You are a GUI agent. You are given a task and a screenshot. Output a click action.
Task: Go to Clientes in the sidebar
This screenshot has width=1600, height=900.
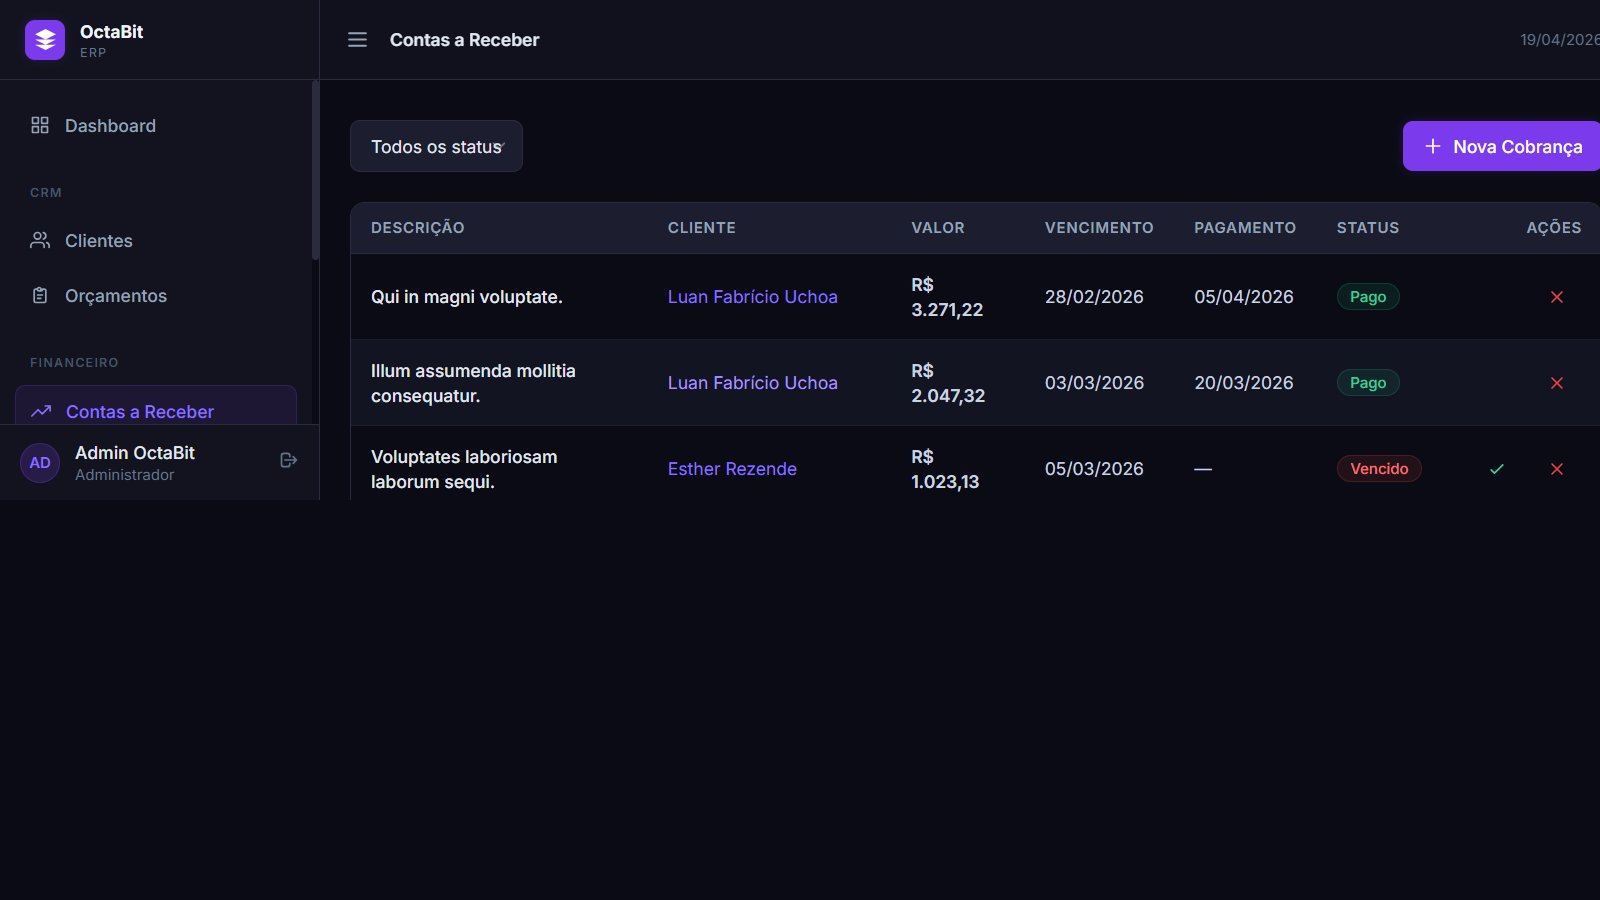pos(98,241)
